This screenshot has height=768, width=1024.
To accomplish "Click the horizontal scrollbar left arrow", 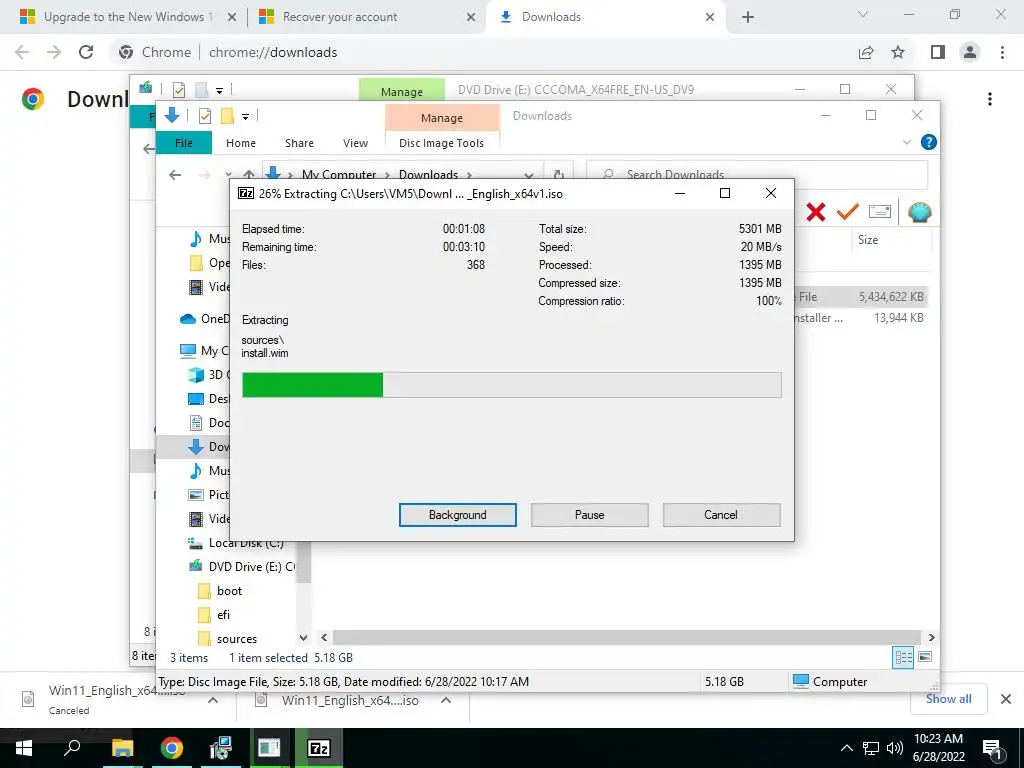I will tap(324, 637).
